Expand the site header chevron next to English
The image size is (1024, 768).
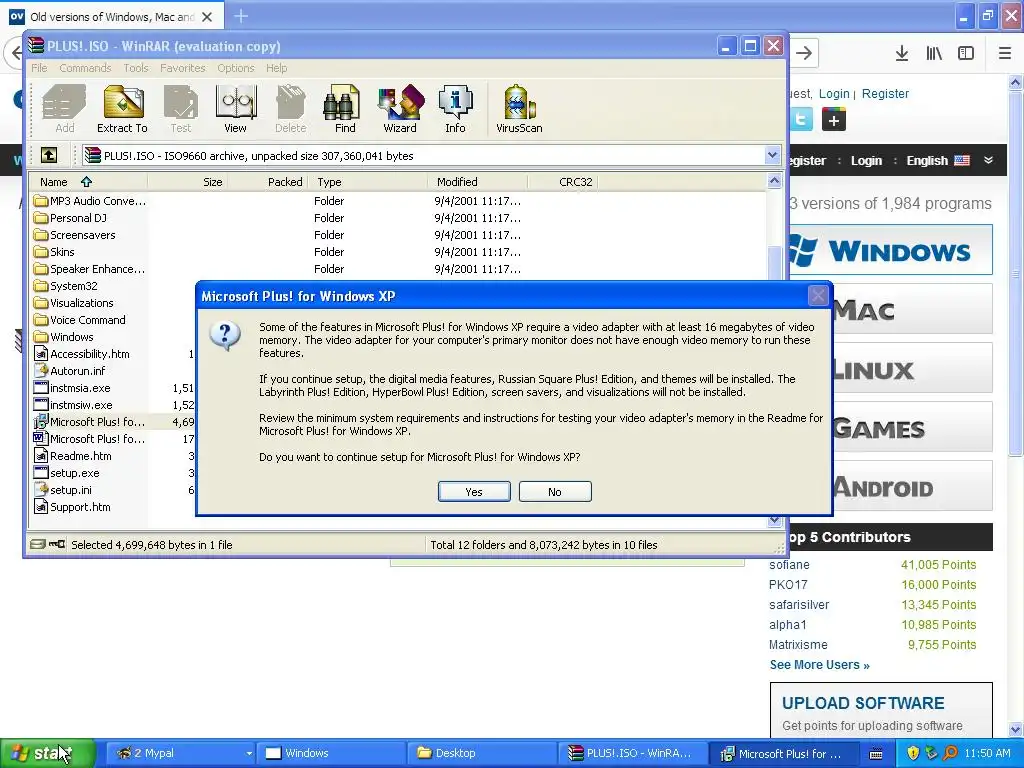988,160
